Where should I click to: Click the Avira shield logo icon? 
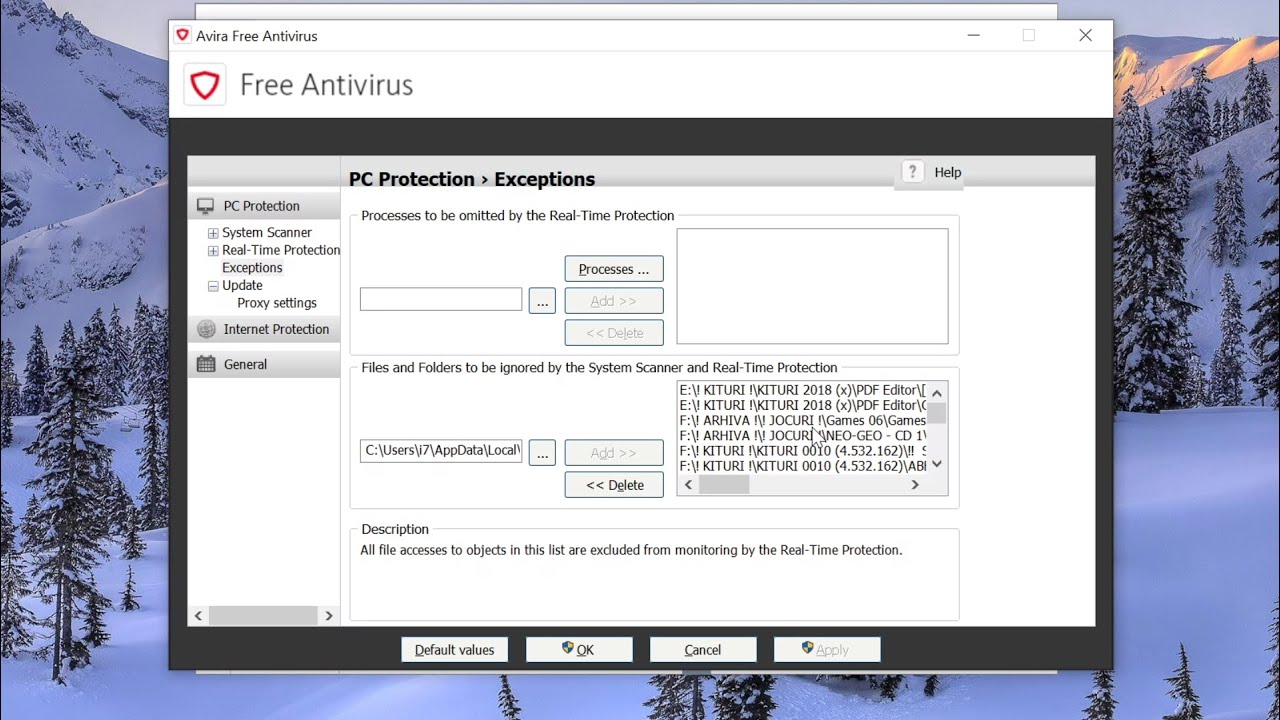pos(205,85)
